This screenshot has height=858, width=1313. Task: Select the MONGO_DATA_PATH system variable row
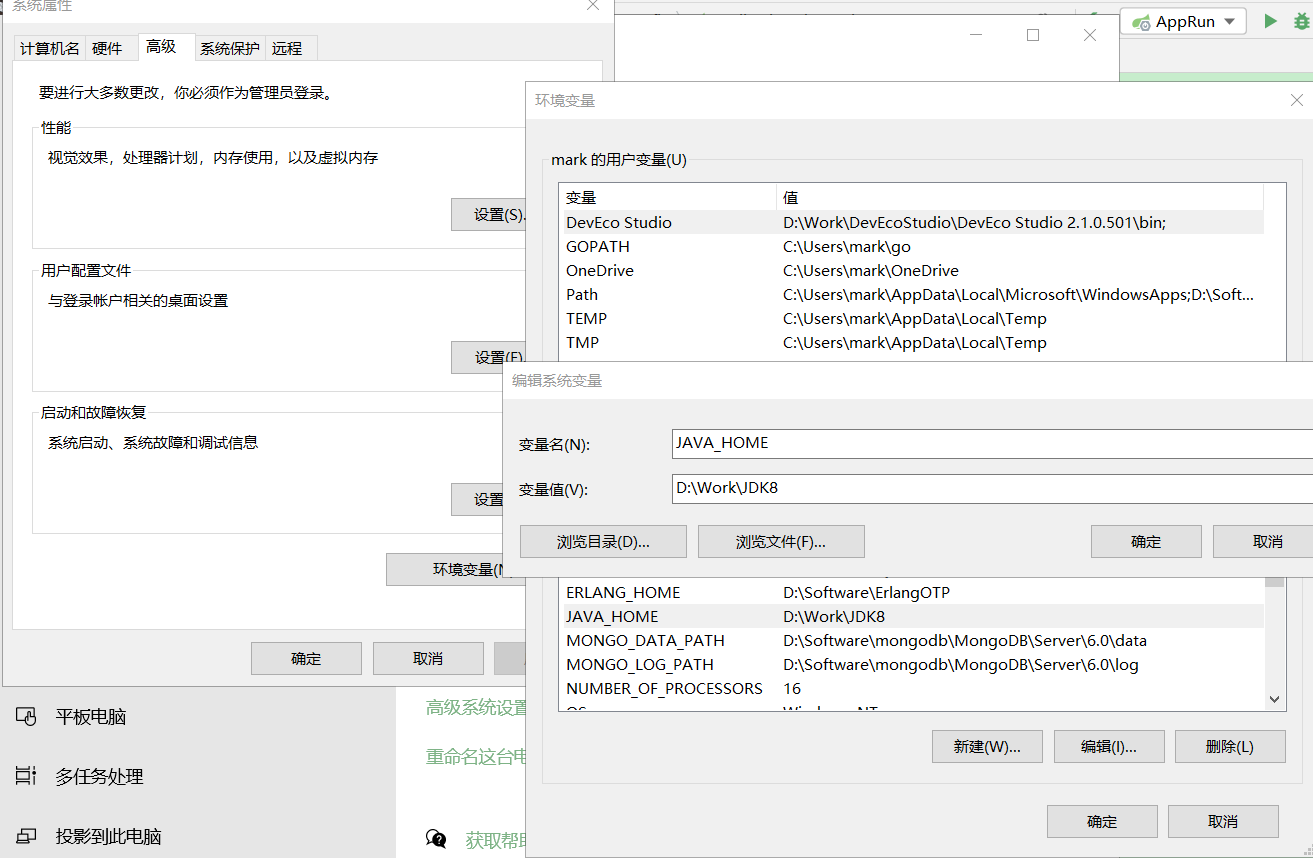click(912, 640)
